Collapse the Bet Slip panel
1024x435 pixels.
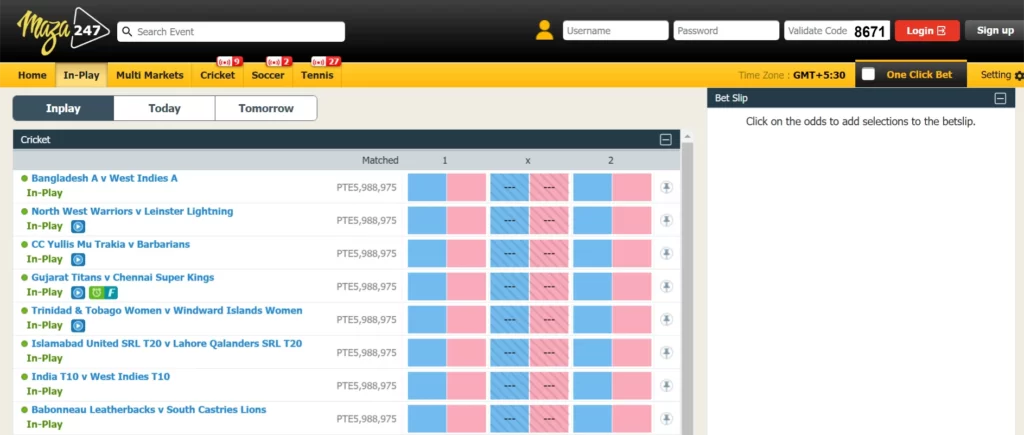(999, 98)
